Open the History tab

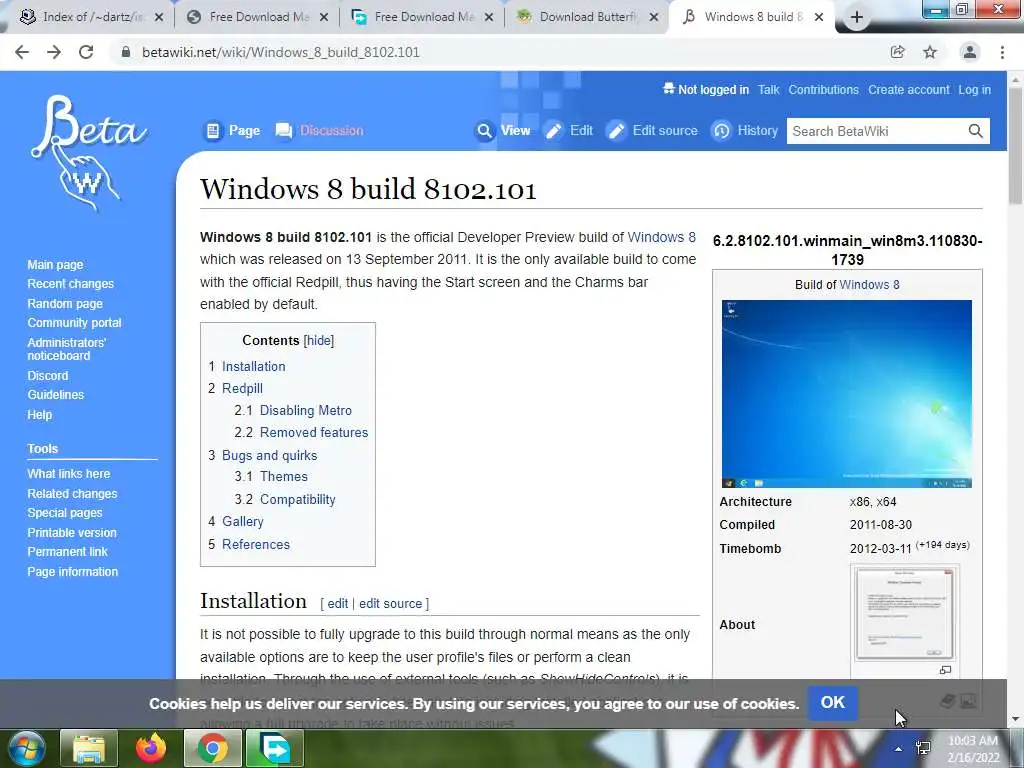758,131
